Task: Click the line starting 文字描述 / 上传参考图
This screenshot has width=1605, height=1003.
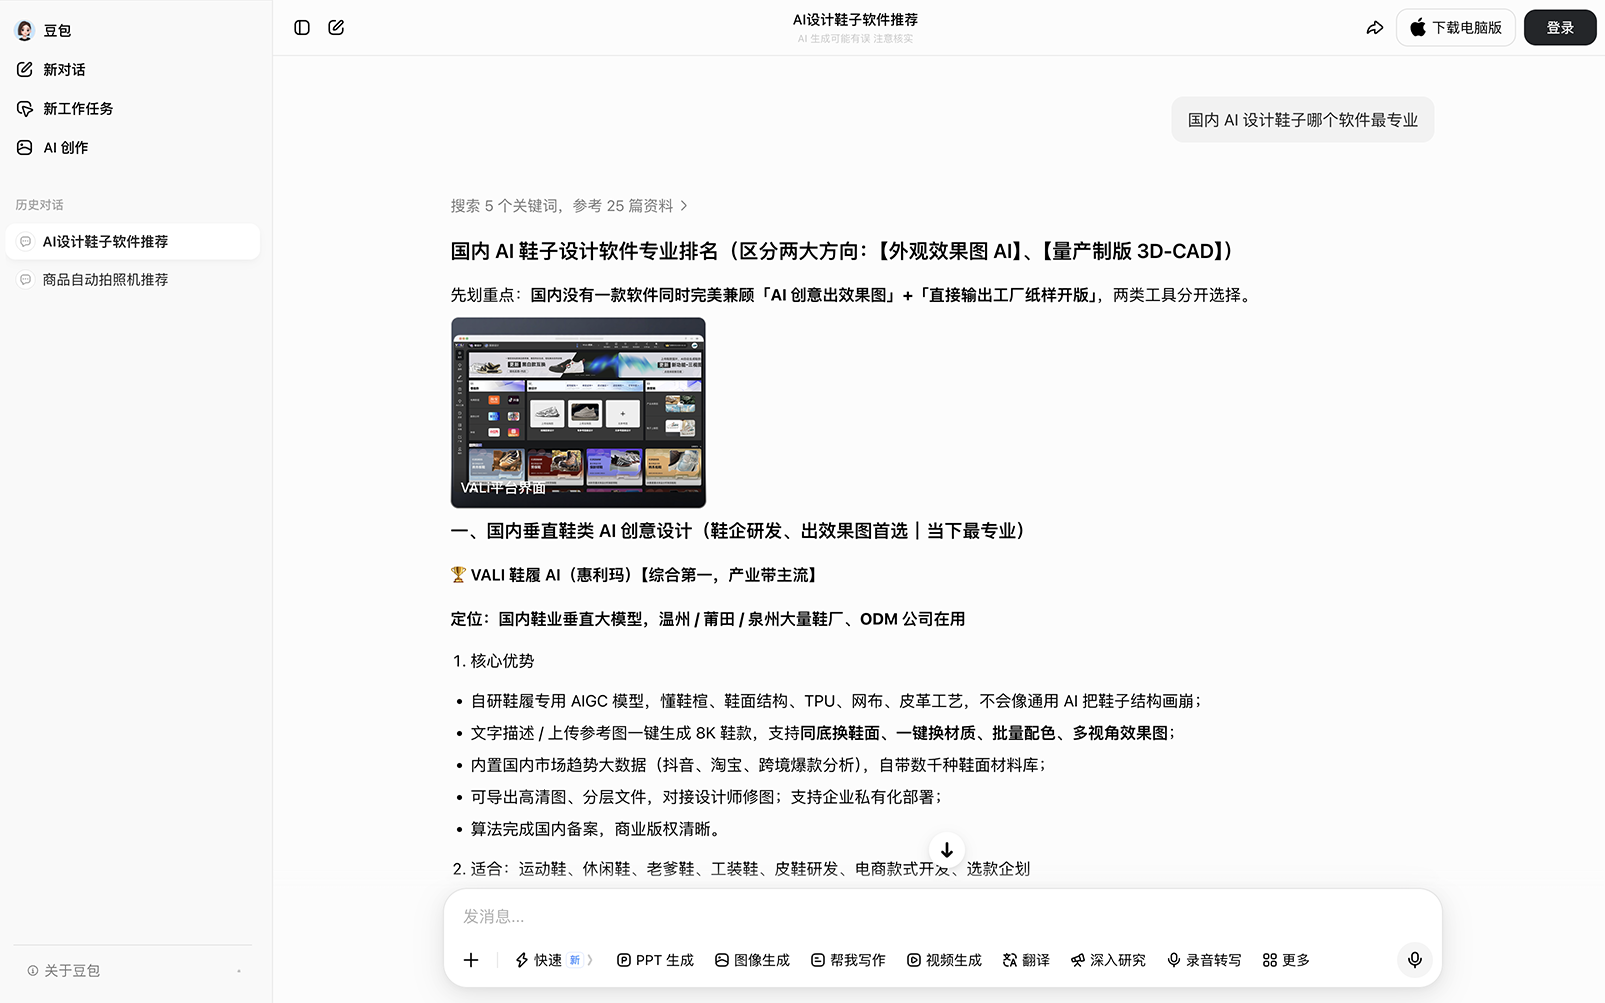Action: (x=824, y=733)
